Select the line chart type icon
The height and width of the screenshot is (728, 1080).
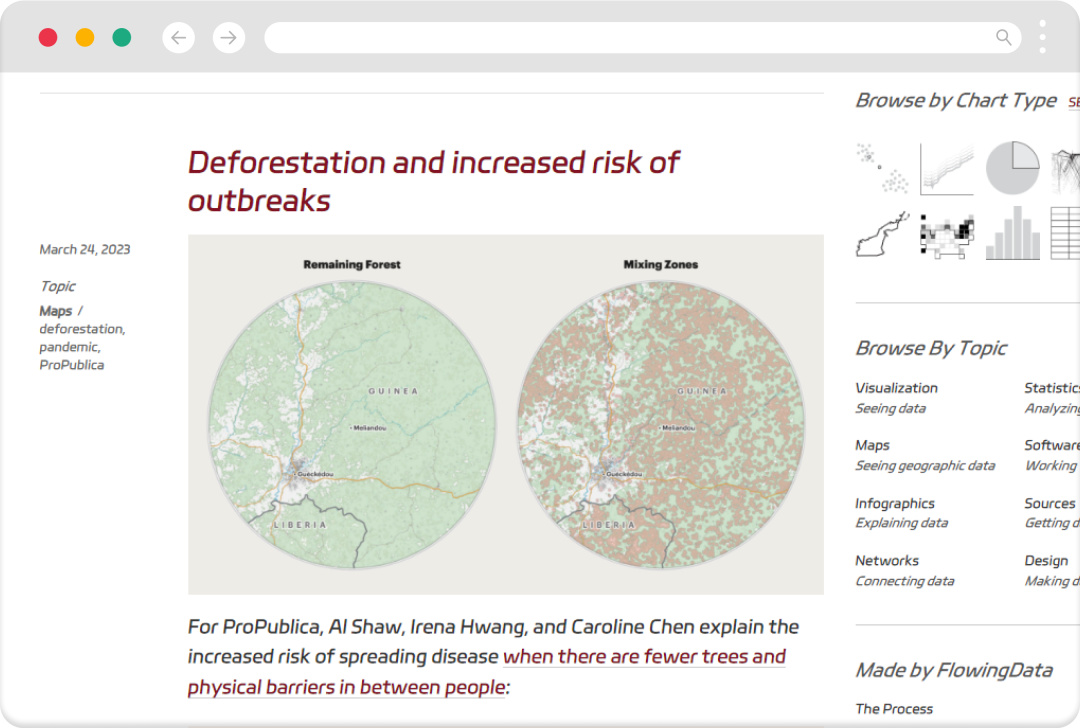point(946,168)
